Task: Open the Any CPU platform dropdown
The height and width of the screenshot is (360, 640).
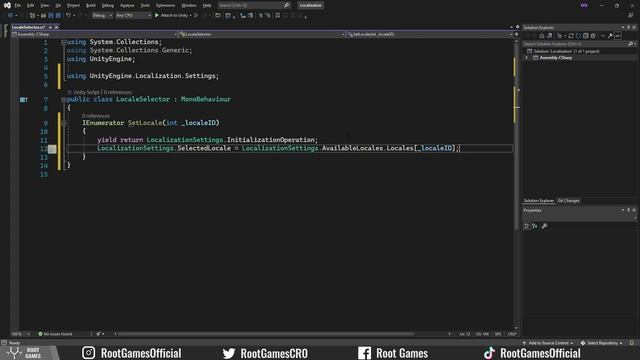Action: [x=133, y=16]
